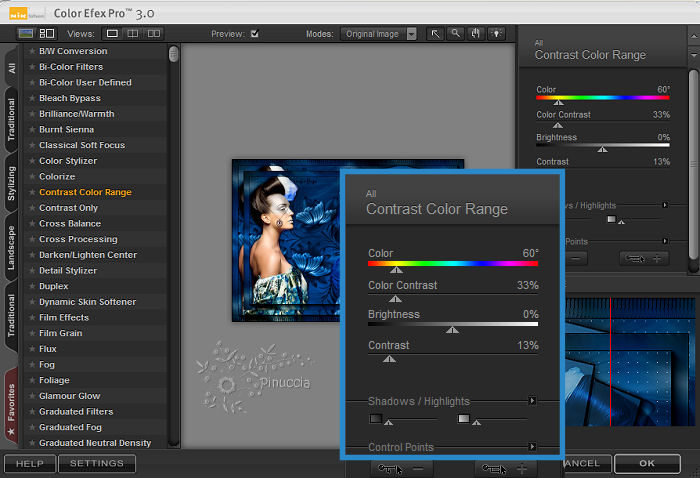
Task: Select the Film Grain filter in list
Action: click(x=63, y=333)
